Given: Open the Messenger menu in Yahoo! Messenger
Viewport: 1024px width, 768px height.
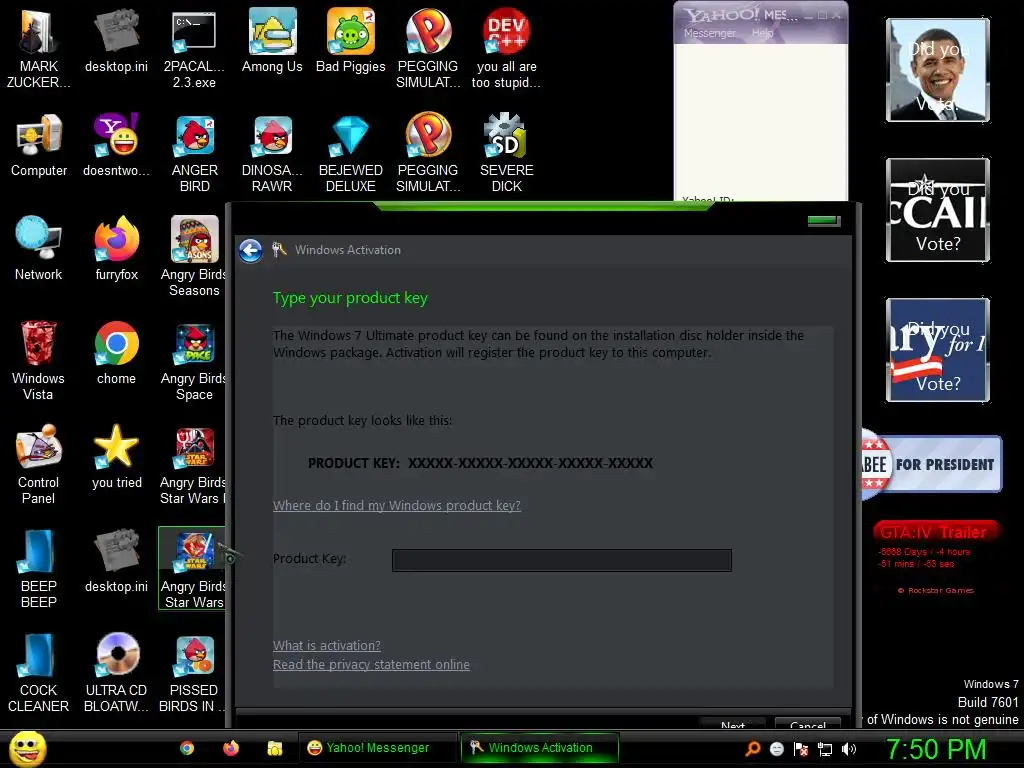Looking at the screenshot, I should 709,33.
